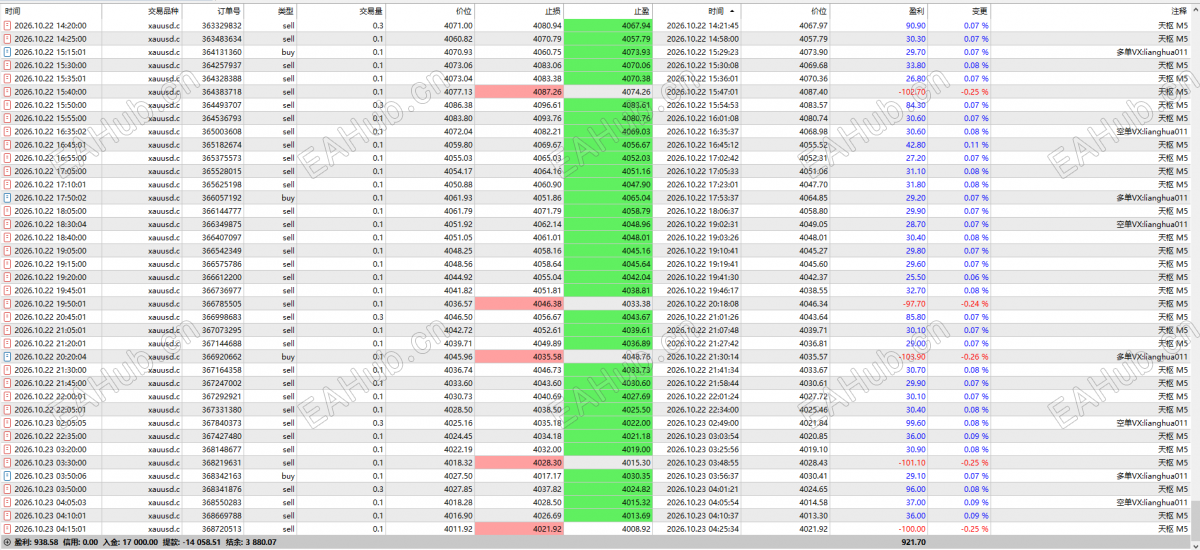Click the green take-profit cell 4067.94
The height and width of the screenshot is (550, 1200).
(x=609, y=25)
